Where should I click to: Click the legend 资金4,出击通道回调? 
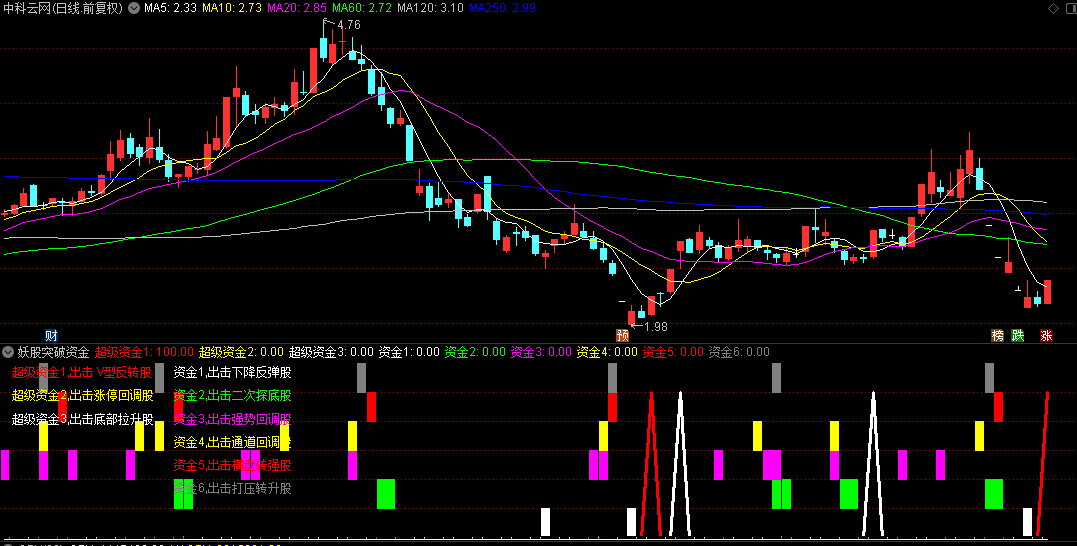[232, 442]
